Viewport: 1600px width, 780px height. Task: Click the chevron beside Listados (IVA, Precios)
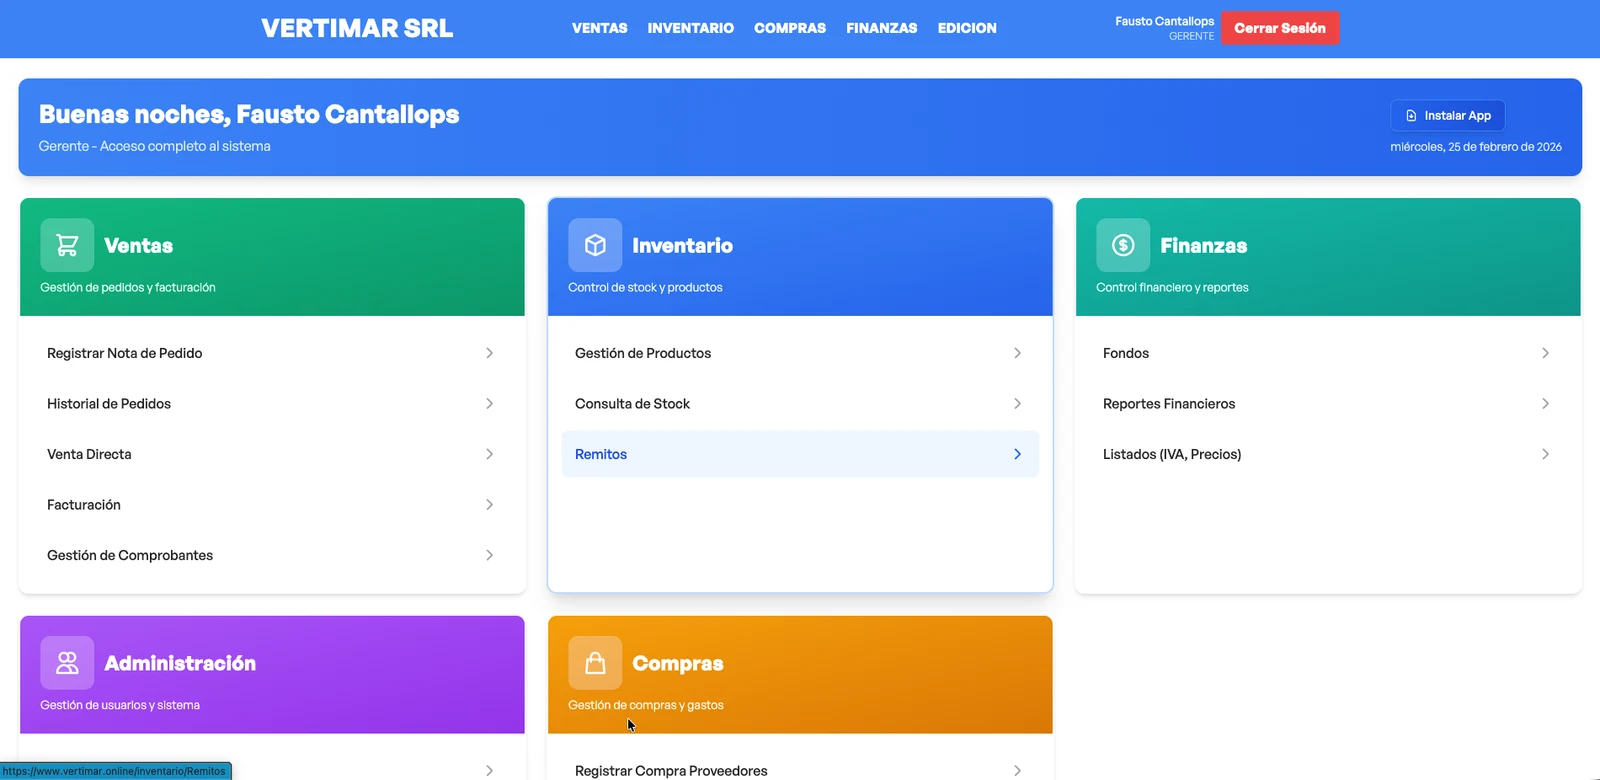(1545, 454)
